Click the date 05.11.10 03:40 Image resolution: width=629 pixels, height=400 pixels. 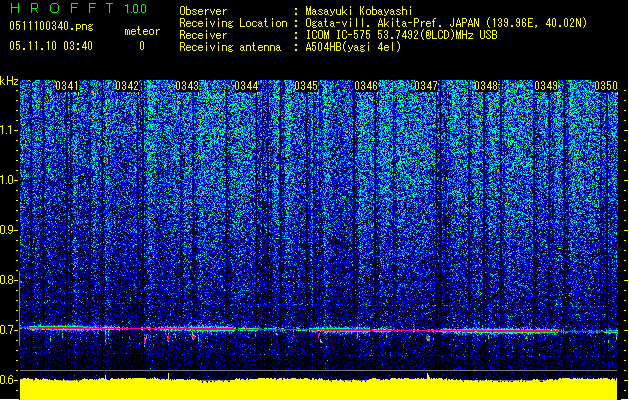(51, 46)
